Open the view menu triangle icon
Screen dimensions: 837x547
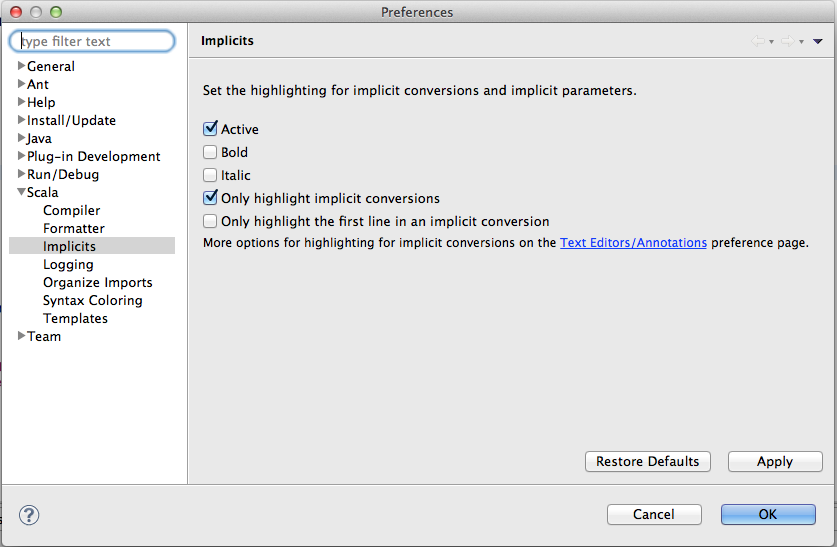[x=818, y=41]
